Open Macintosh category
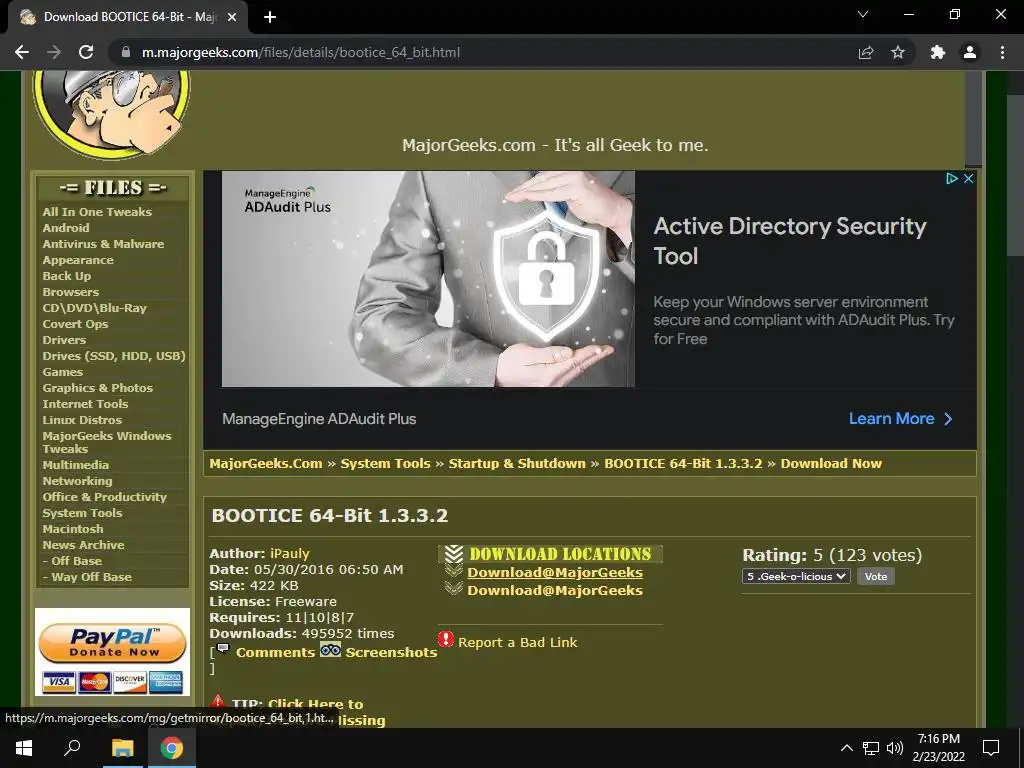 (72, 529)
